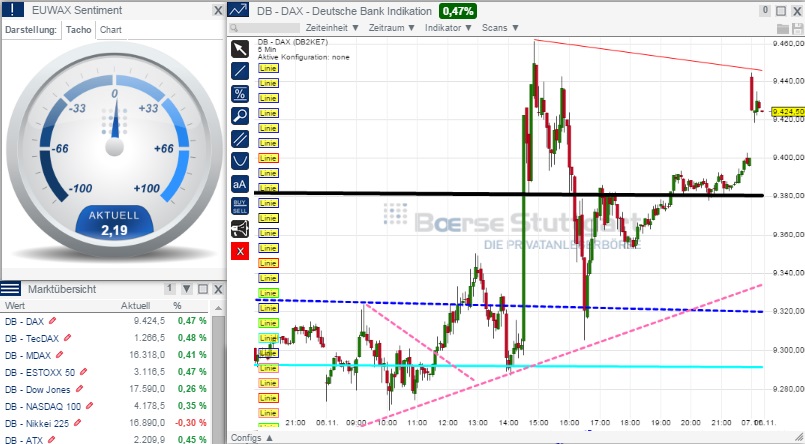Select the percent measurement tool
The height and width of the screenshot is (444, 805).
click(x=240, y=94)
